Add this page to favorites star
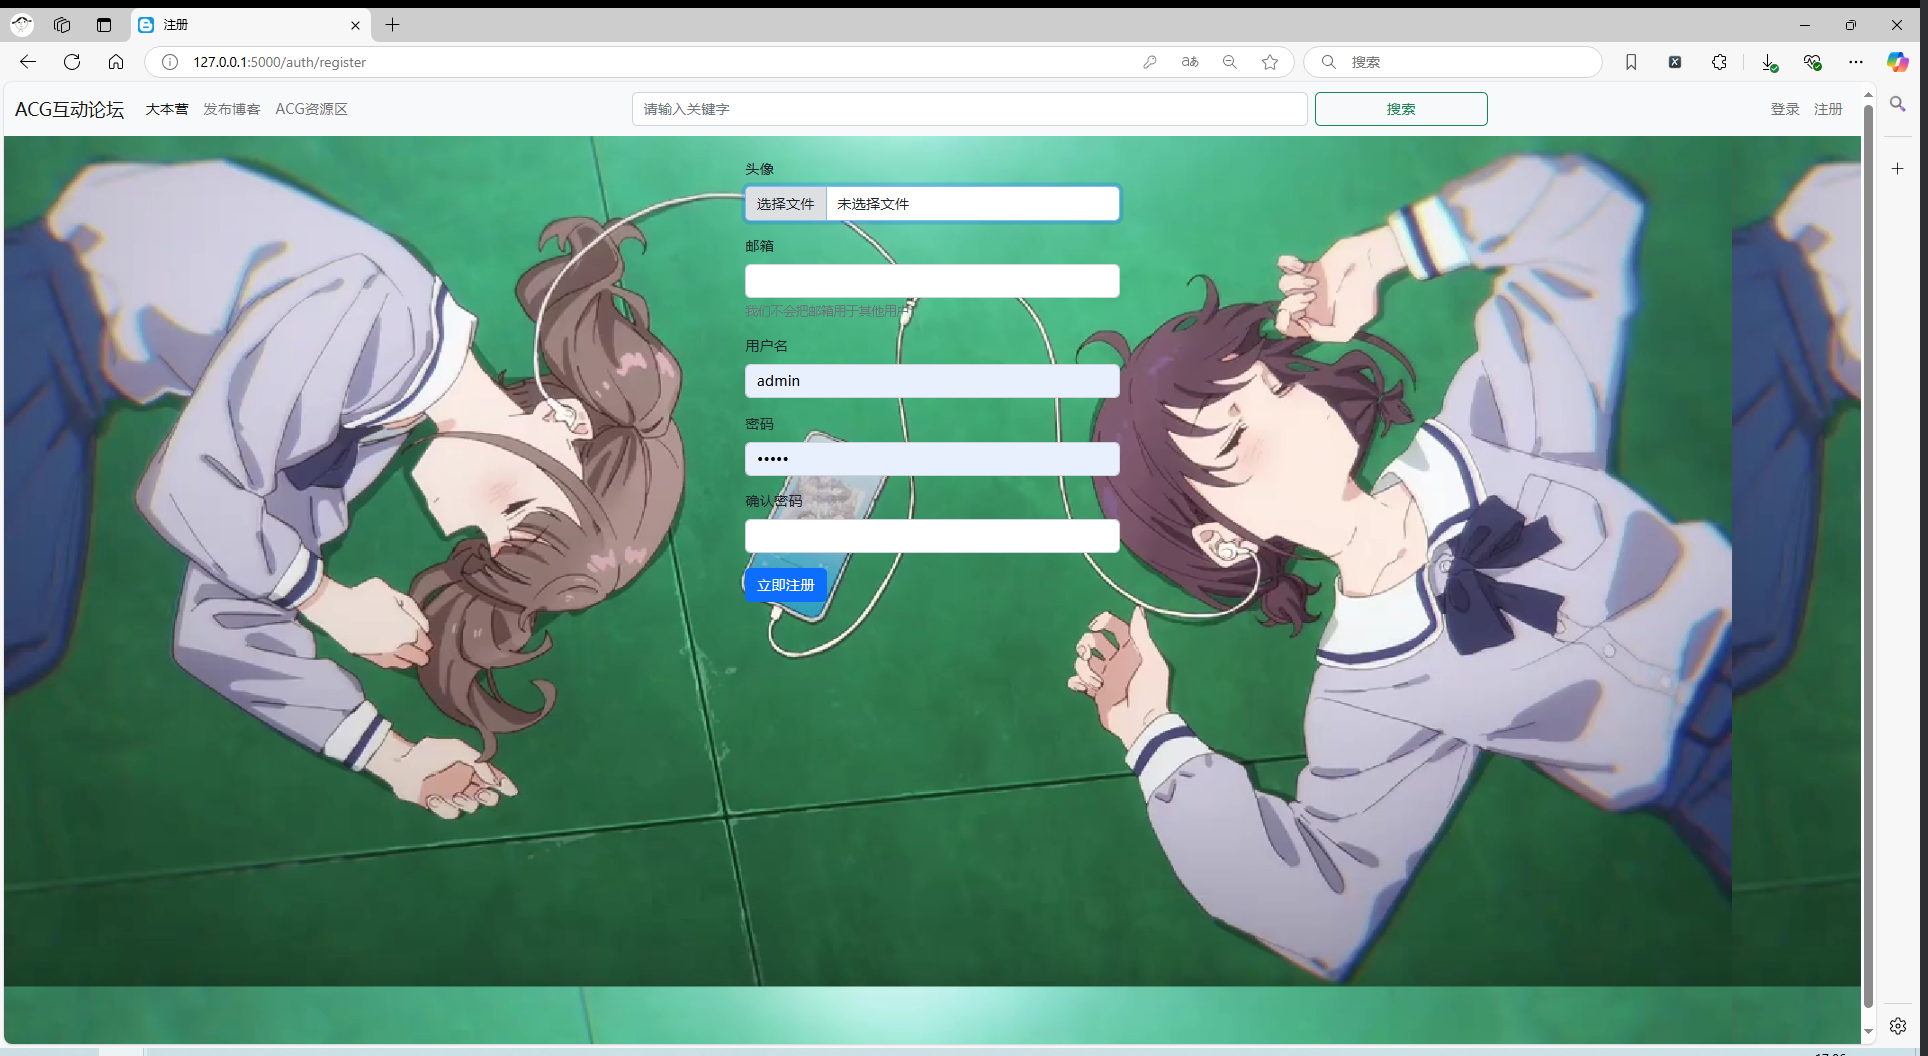The width and height of the screenshot is (1928, 1056). 1270,62
